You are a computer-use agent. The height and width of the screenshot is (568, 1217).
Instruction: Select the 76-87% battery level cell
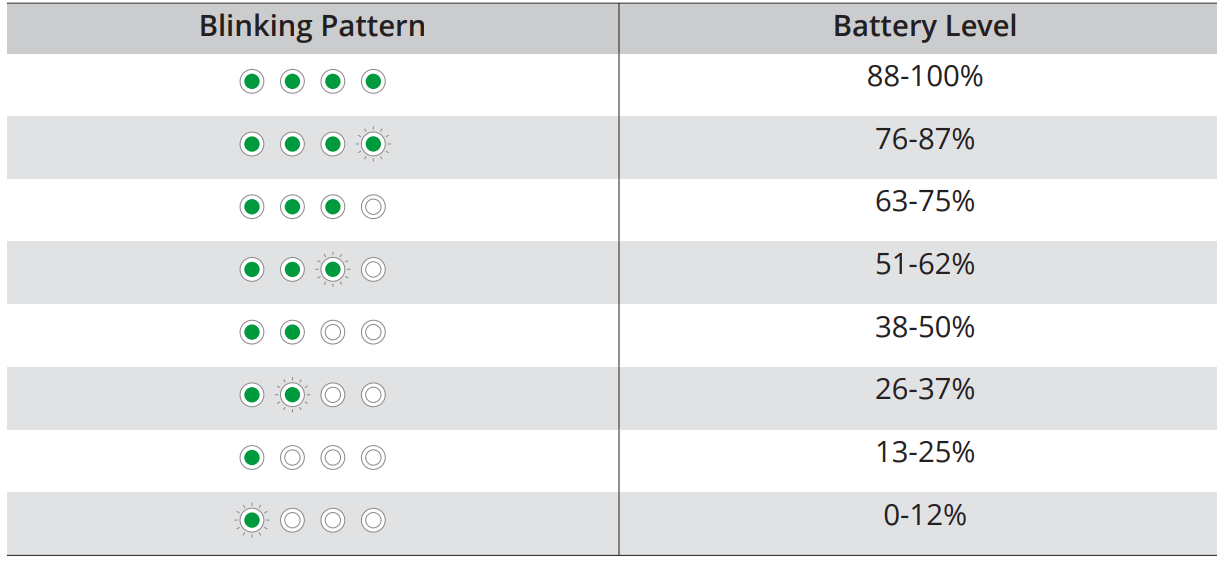(x=924, y=140)
